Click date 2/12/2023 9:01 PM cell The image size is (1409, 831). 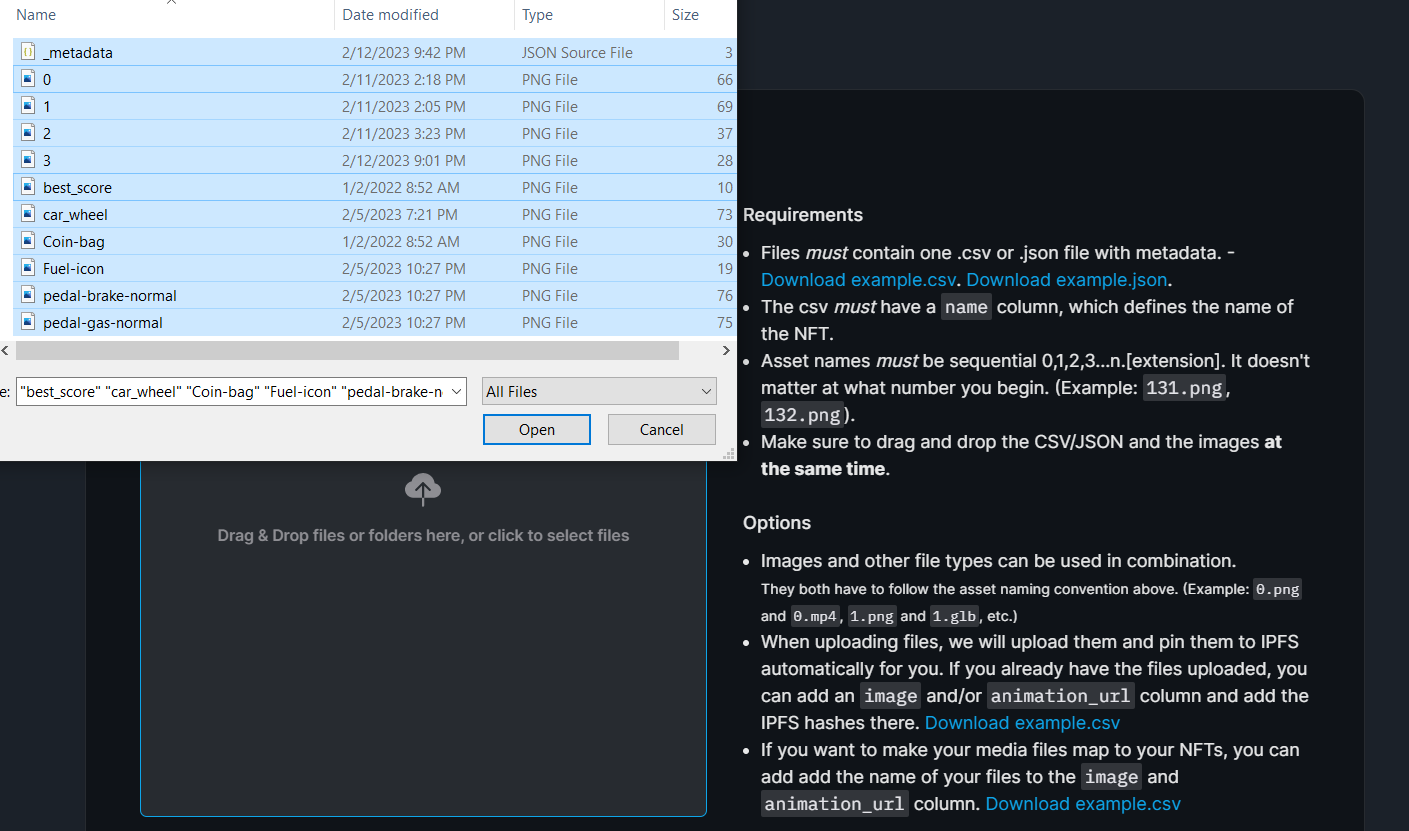[404, 160]
